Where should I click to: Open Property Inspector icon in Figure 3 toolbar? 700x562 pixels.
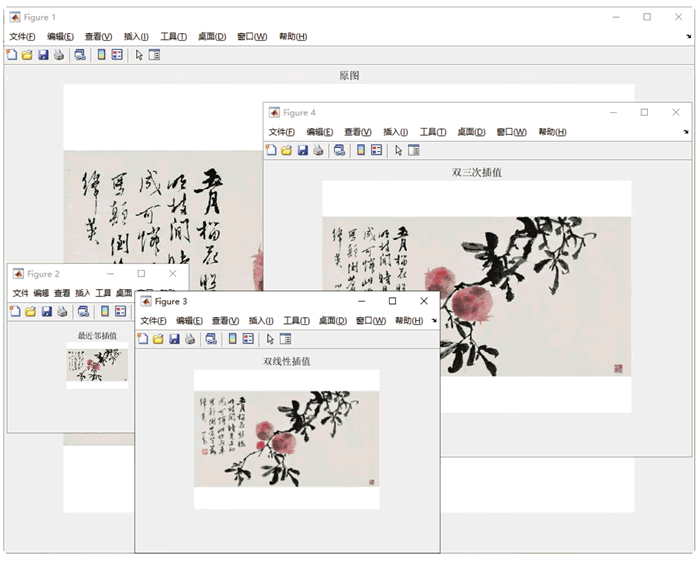click(x=285, y=339)
